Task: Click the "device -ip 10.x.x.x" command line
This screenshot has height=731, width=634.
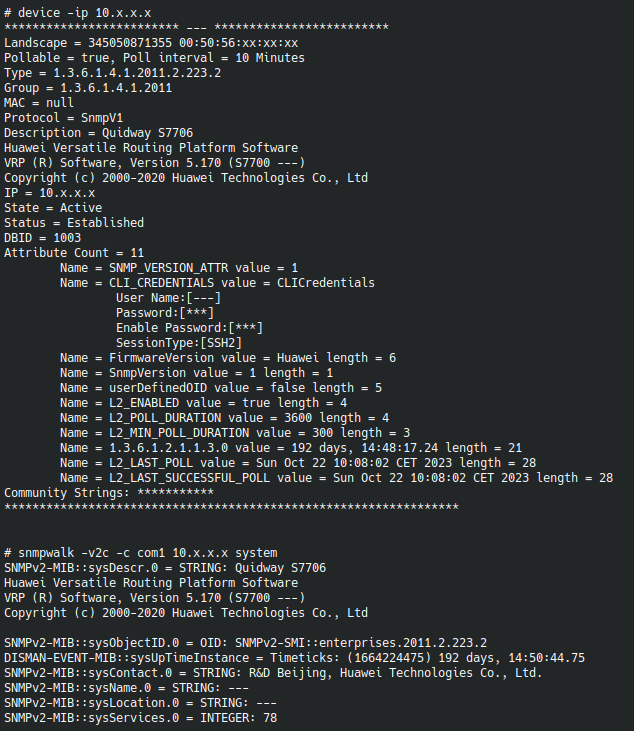Action: pyautogui.click(x=78, y=13)
